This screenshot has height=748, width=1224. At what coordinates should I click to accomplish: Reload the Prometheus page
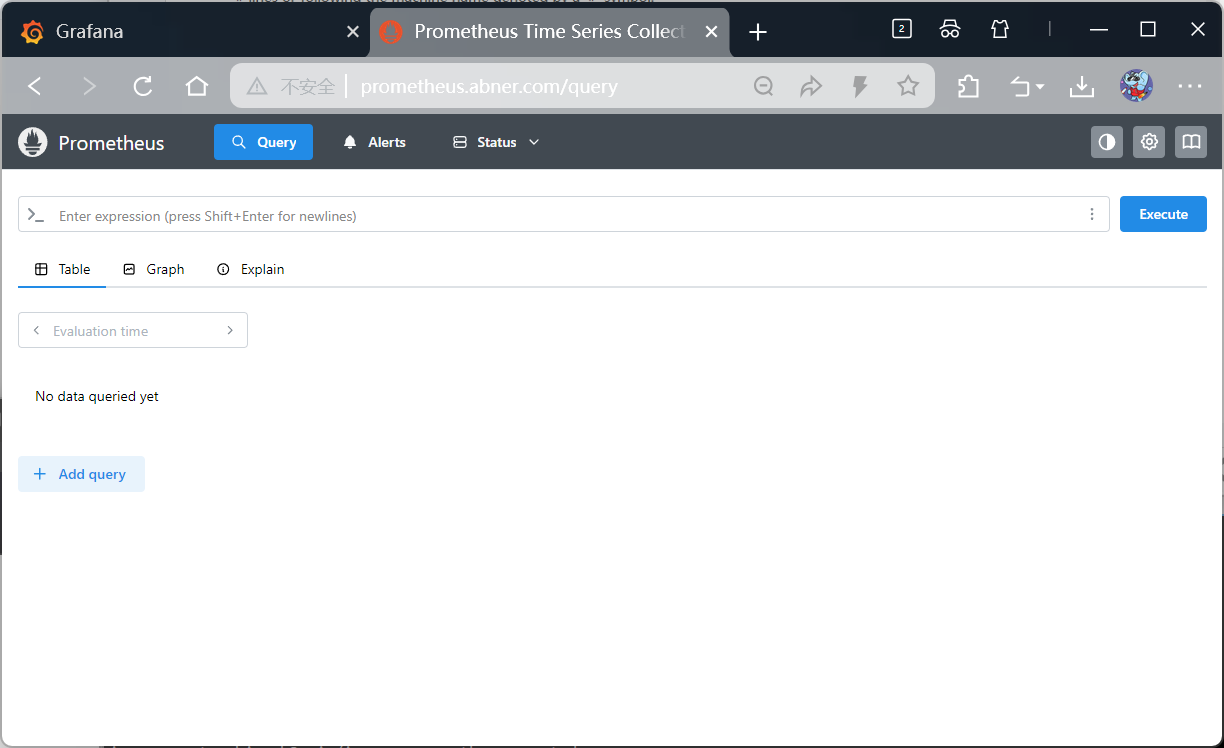[143, 86]
